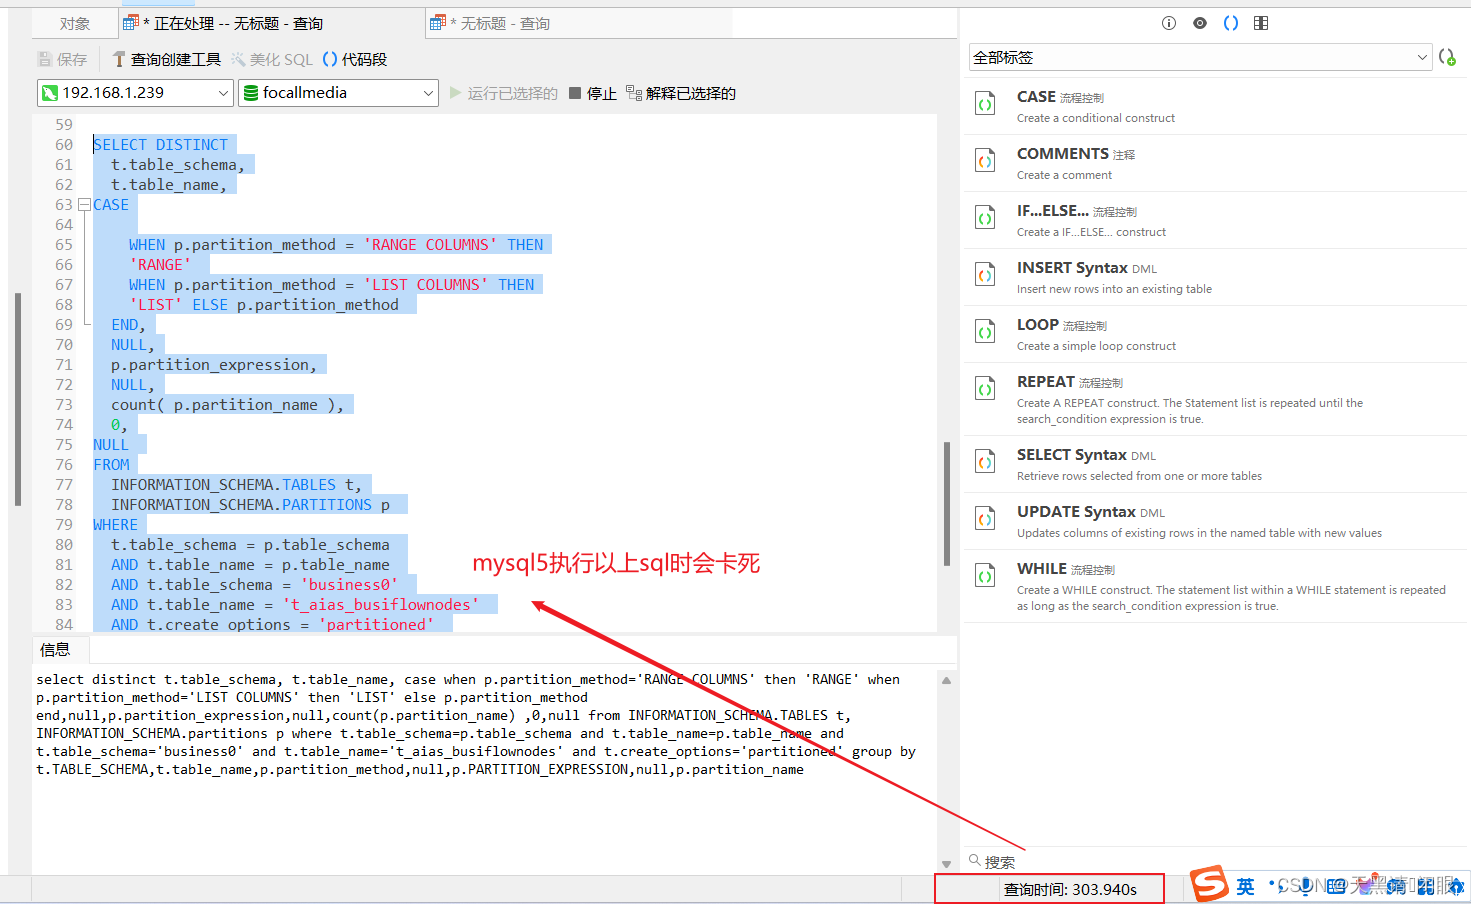
Task: Click the COMMENTS snippet icon
Action: (x=985, y=160)
